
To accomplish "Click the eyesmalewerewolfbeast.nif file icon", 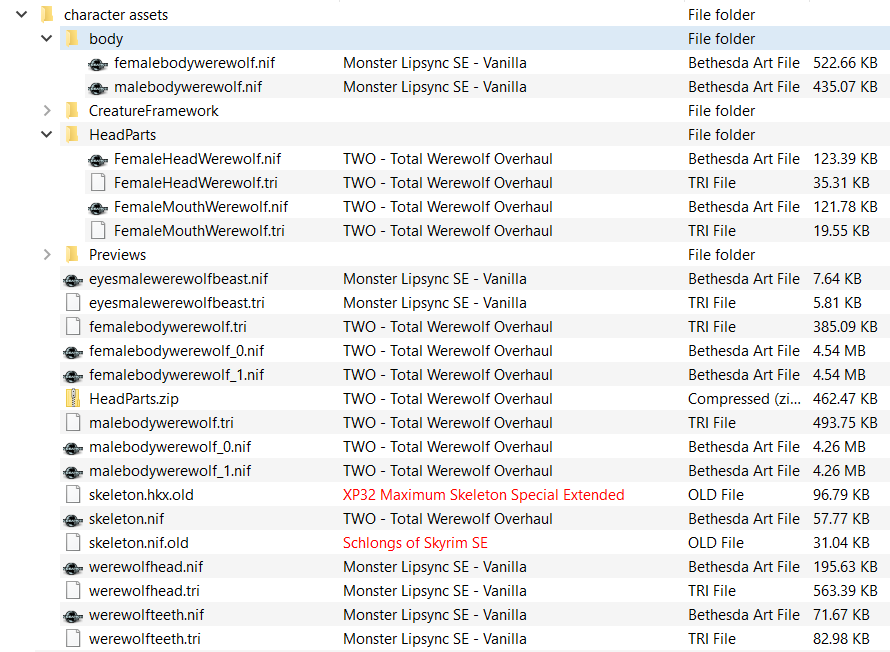I will tap(73, 280).
